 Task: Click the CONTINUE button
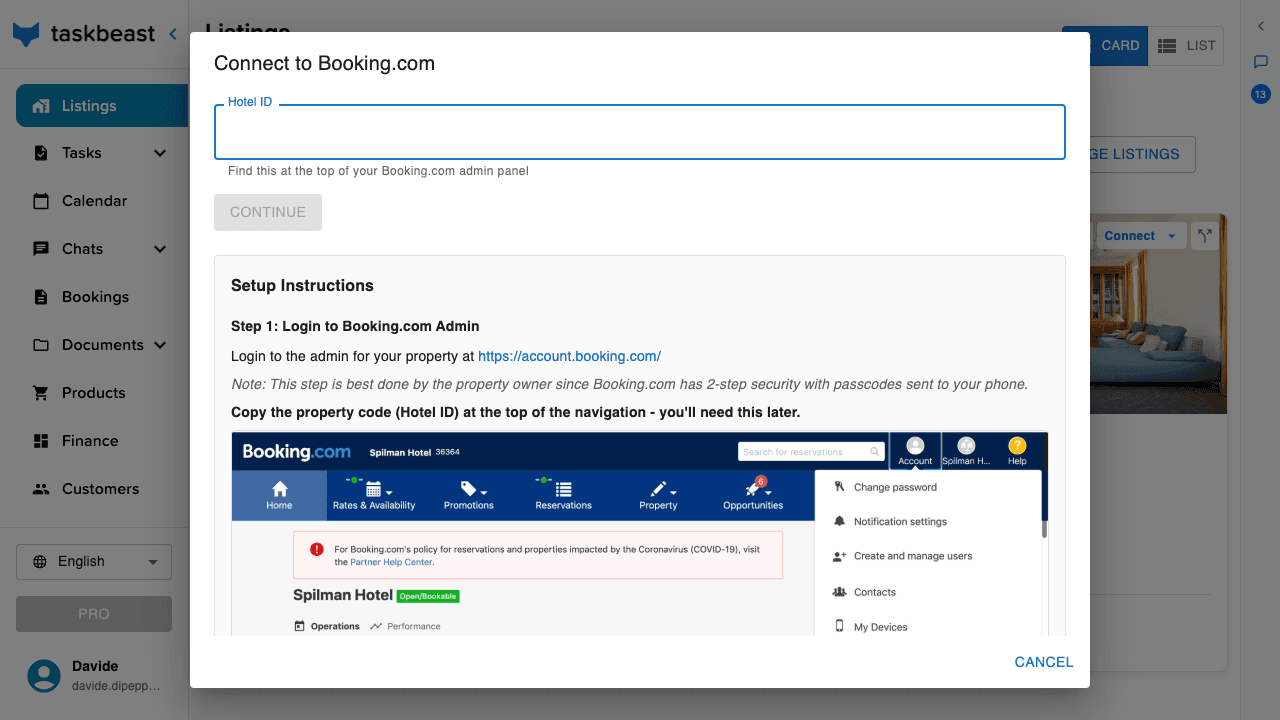268,212
